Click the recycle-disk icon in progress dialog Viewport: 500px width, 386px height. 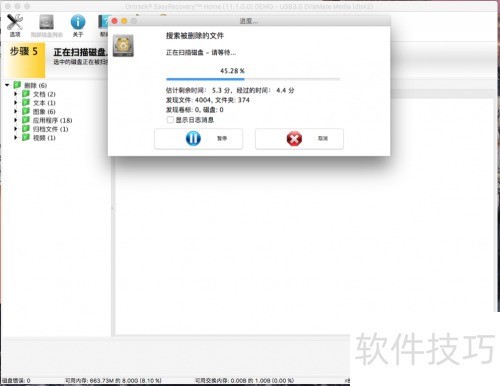click(x=123, y=45)
